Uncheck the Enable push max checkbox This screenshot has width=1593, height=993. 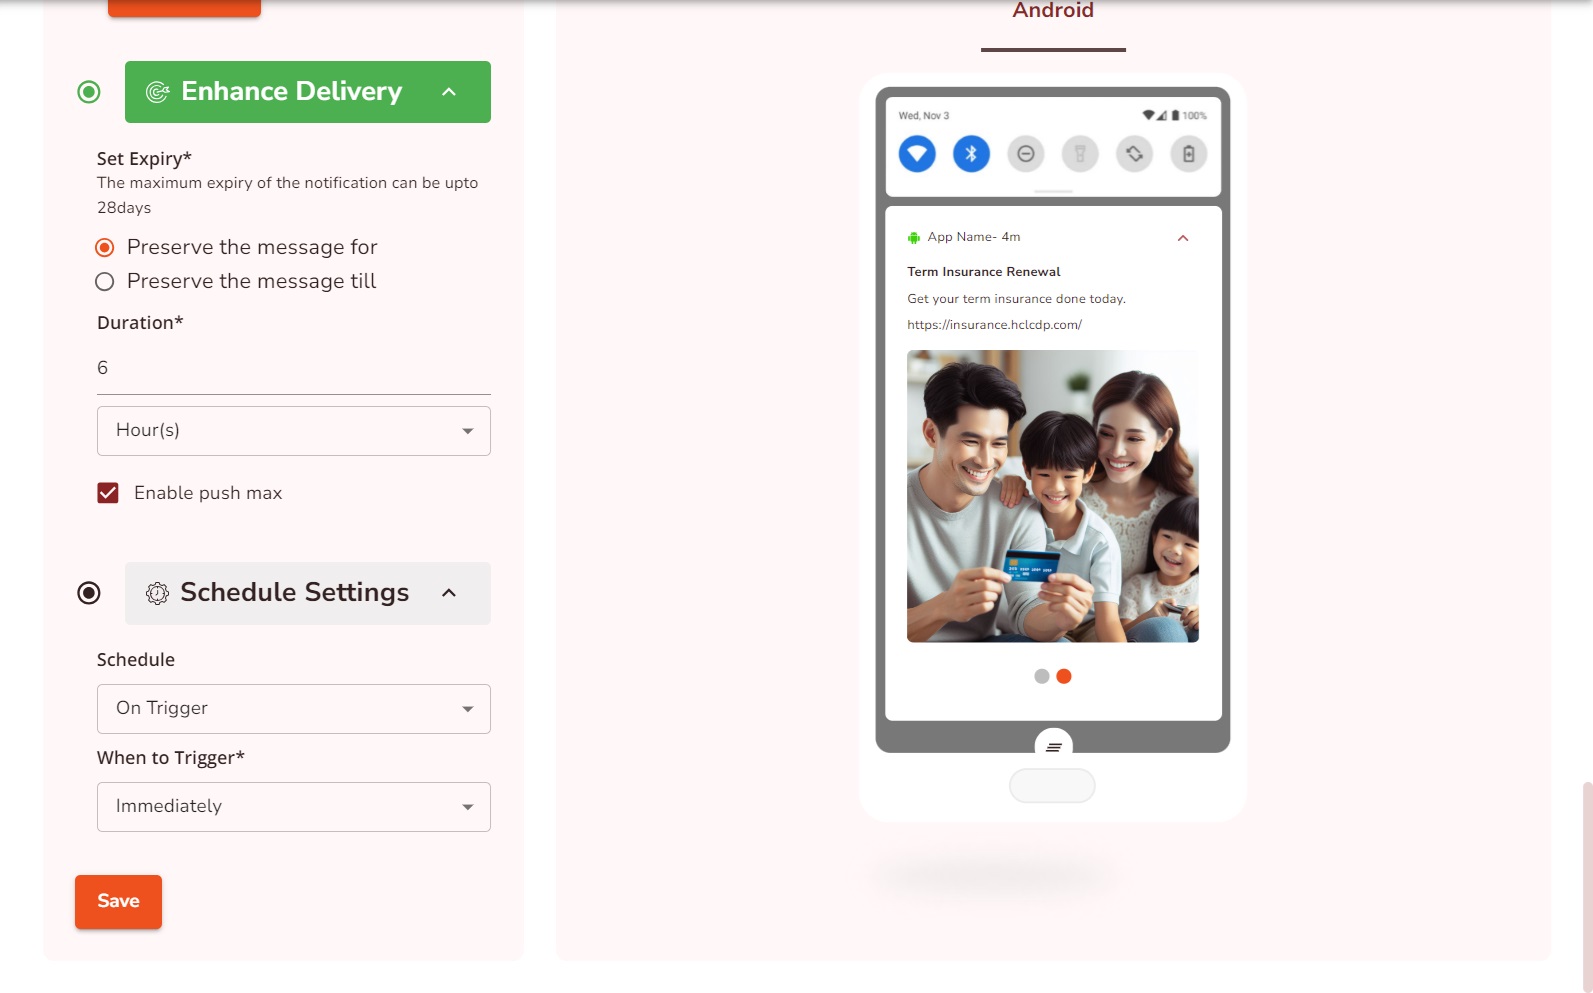108,493
